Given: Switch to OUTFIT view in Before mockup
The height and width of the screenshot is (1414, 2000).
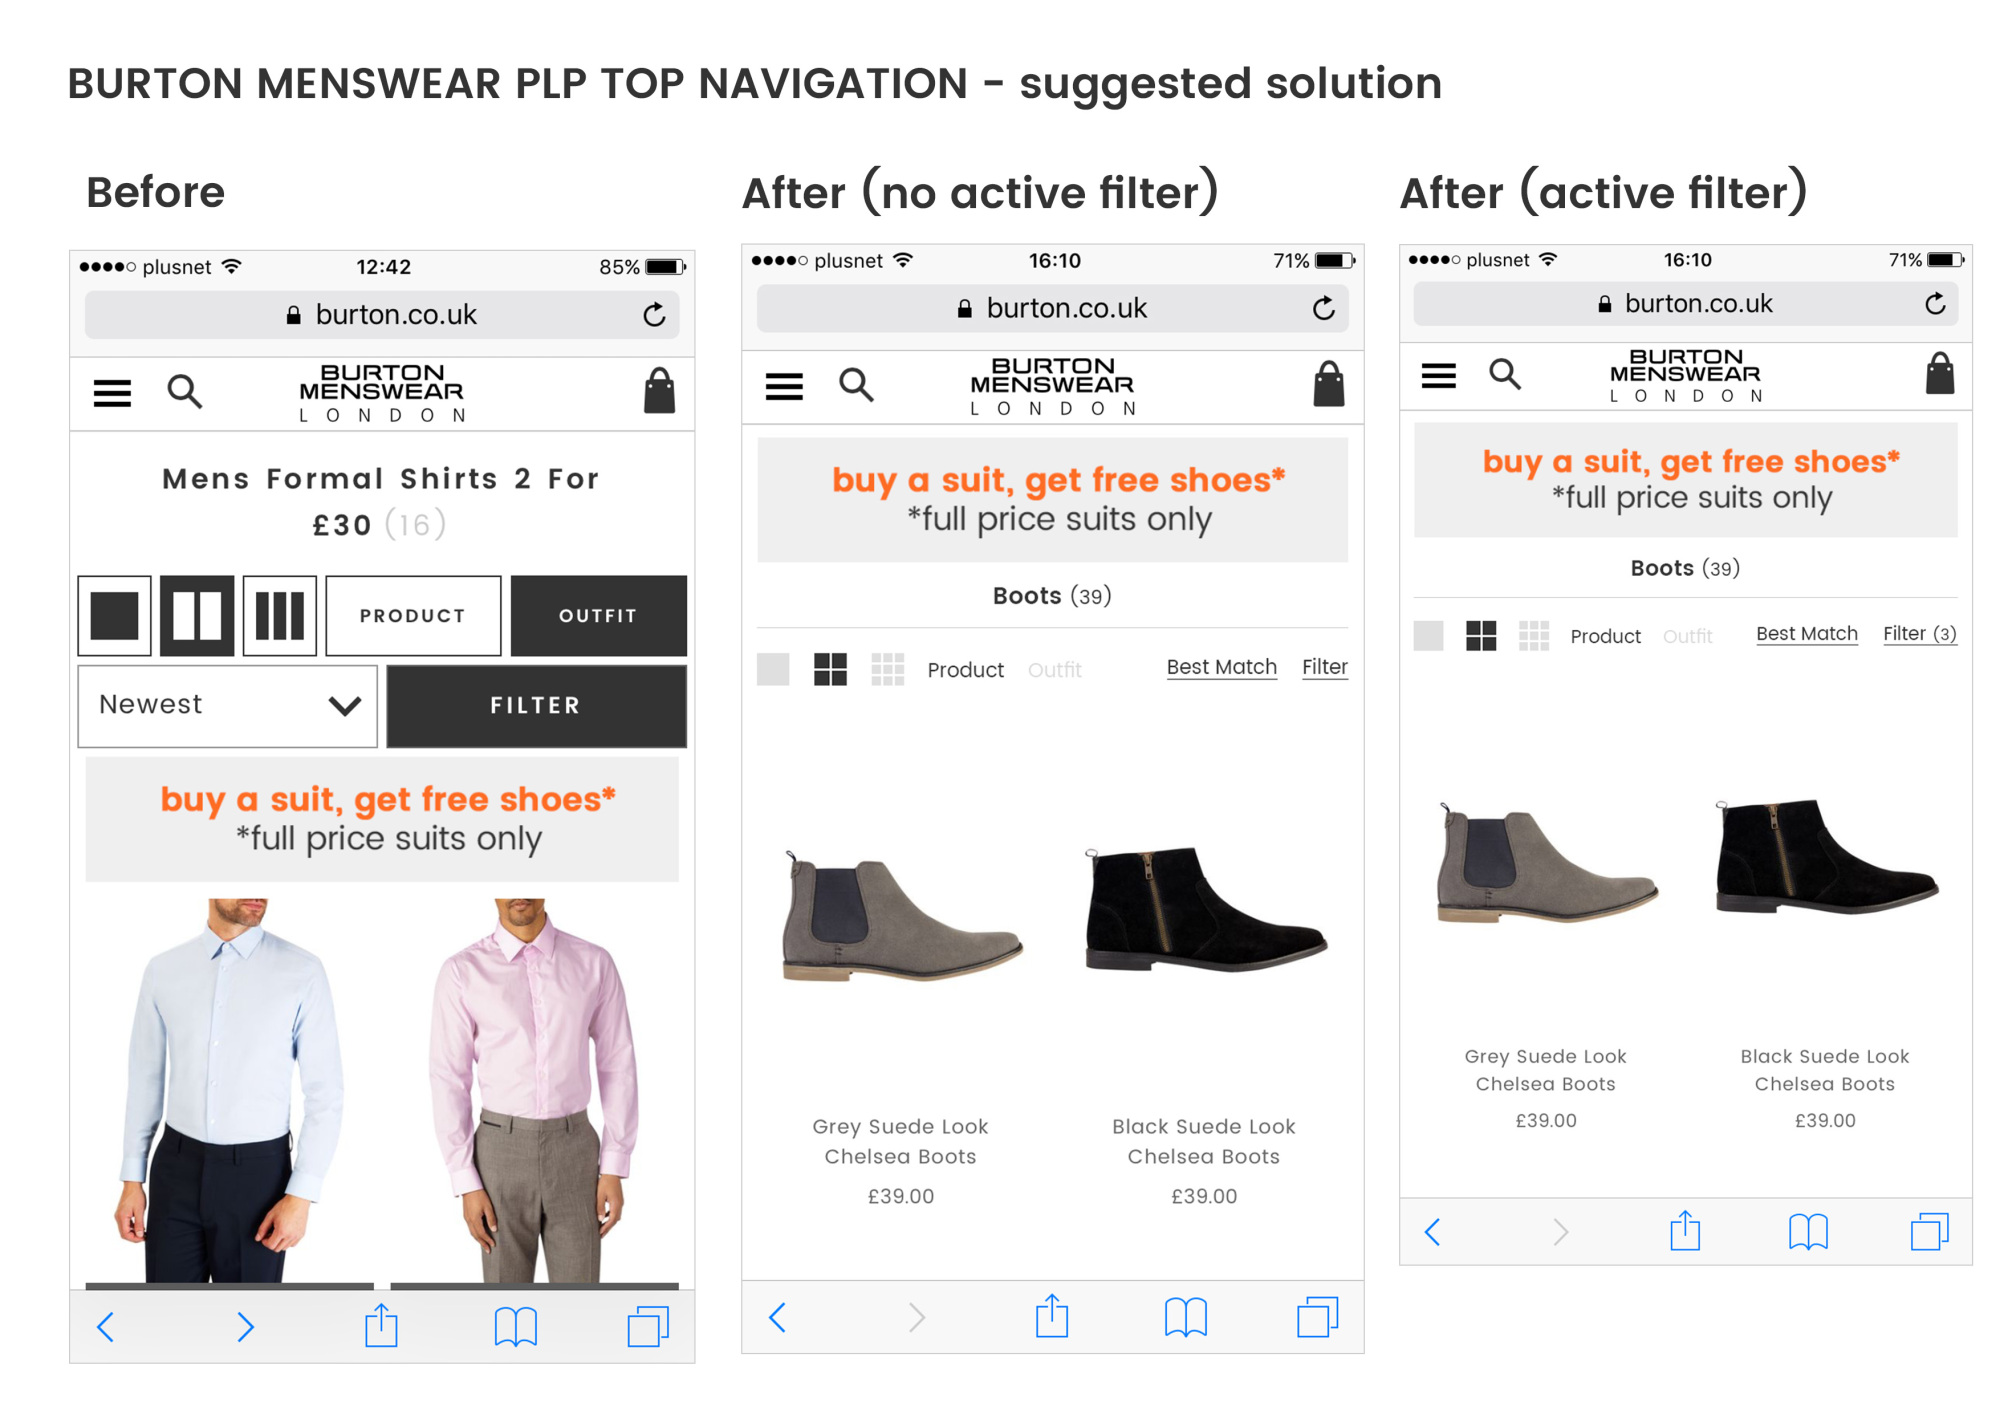Looking at the screenshot, I should pos(598,615).
